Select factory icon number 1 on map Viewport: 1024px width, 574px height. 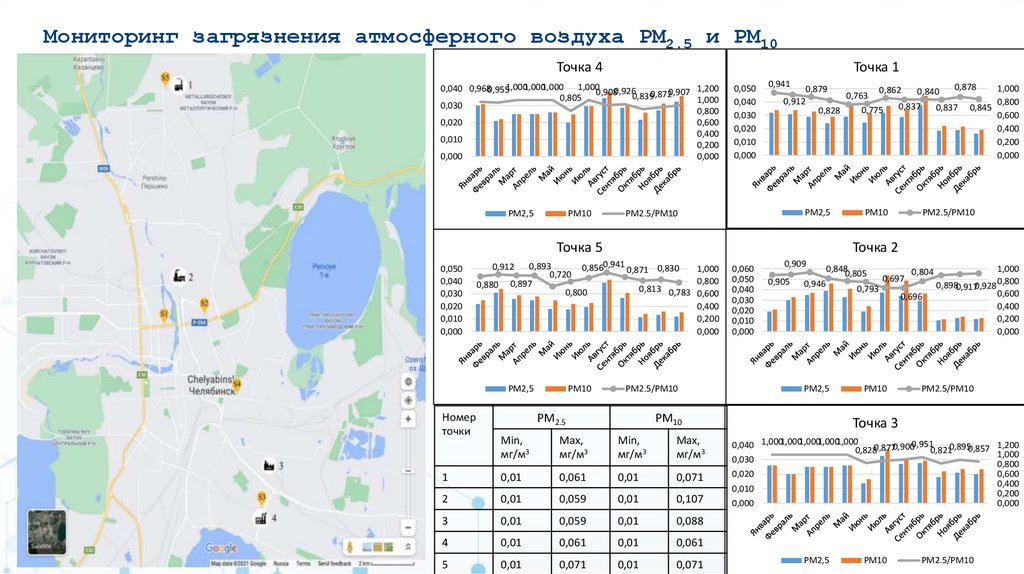click(178, 86)
